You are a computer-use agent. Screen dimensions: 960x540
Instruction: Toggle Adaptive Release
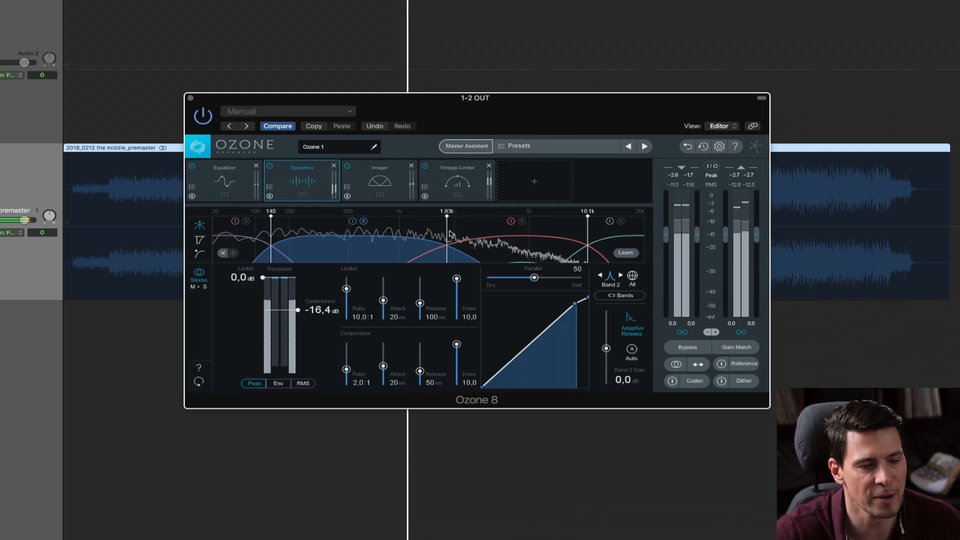click(631, 324)
